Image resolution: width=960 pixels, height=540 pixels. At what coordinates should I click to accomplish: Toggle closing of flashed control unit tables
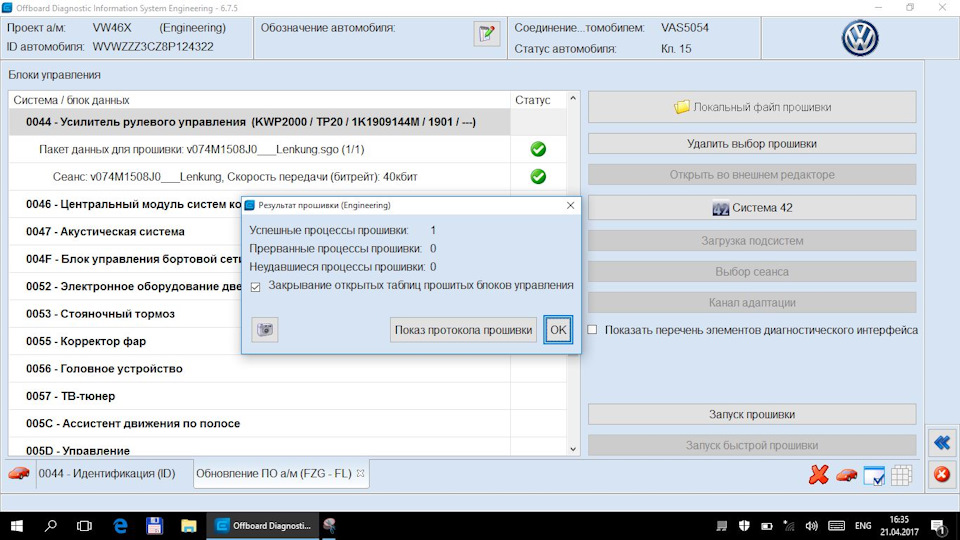255,287
